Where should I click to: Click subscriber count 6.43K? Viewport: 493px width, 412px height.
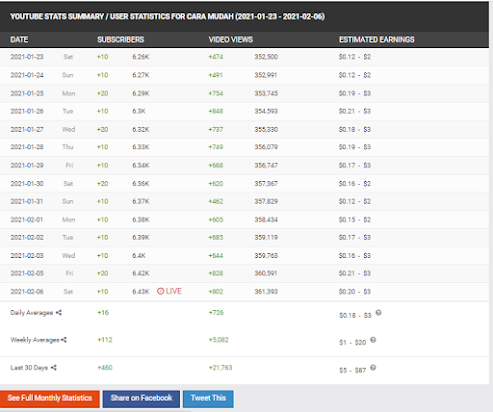[x=141, y=292]
